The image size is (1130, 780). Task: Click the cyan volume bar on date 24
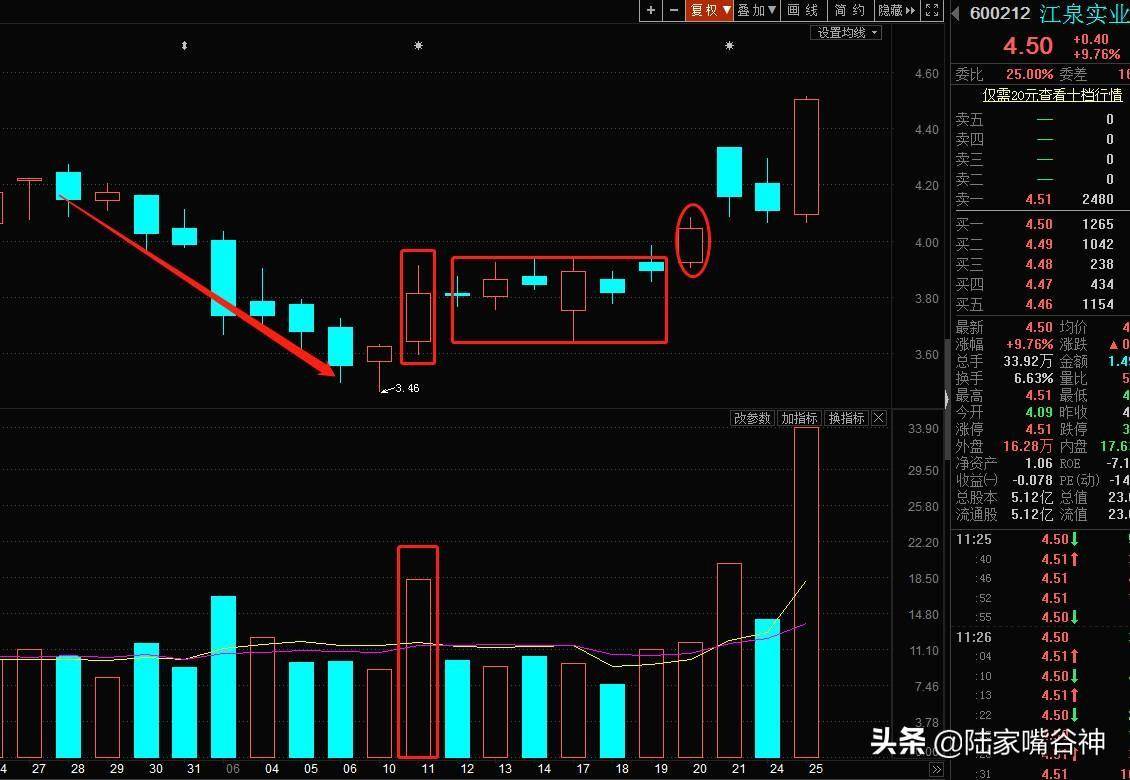(x=767, y=688)
